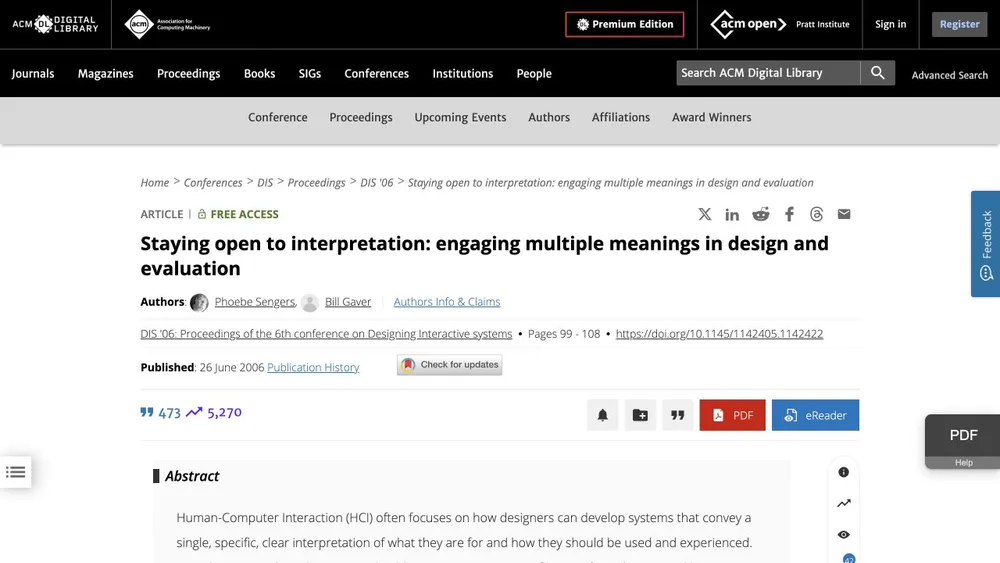Open the Feedback side tab
1000x563 pixels.
[x=985, y=244]
